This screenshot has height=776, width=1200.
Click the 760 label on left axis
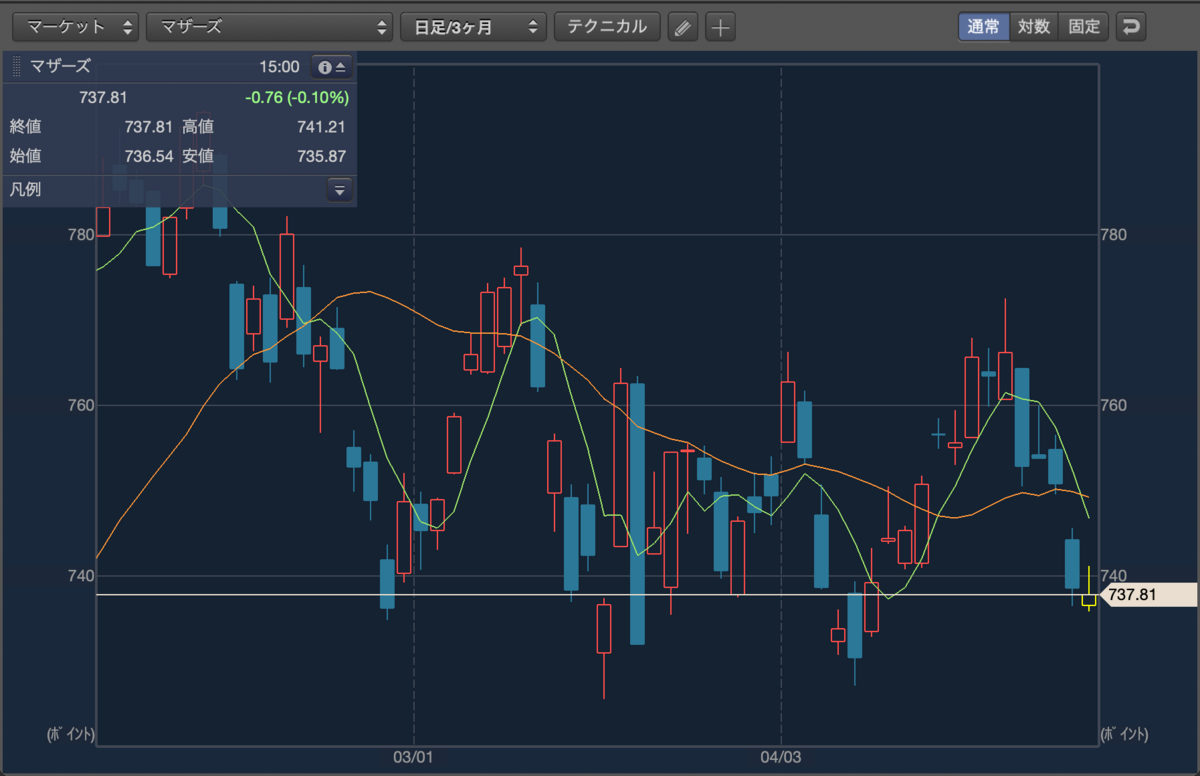click(x=81, y=406)
